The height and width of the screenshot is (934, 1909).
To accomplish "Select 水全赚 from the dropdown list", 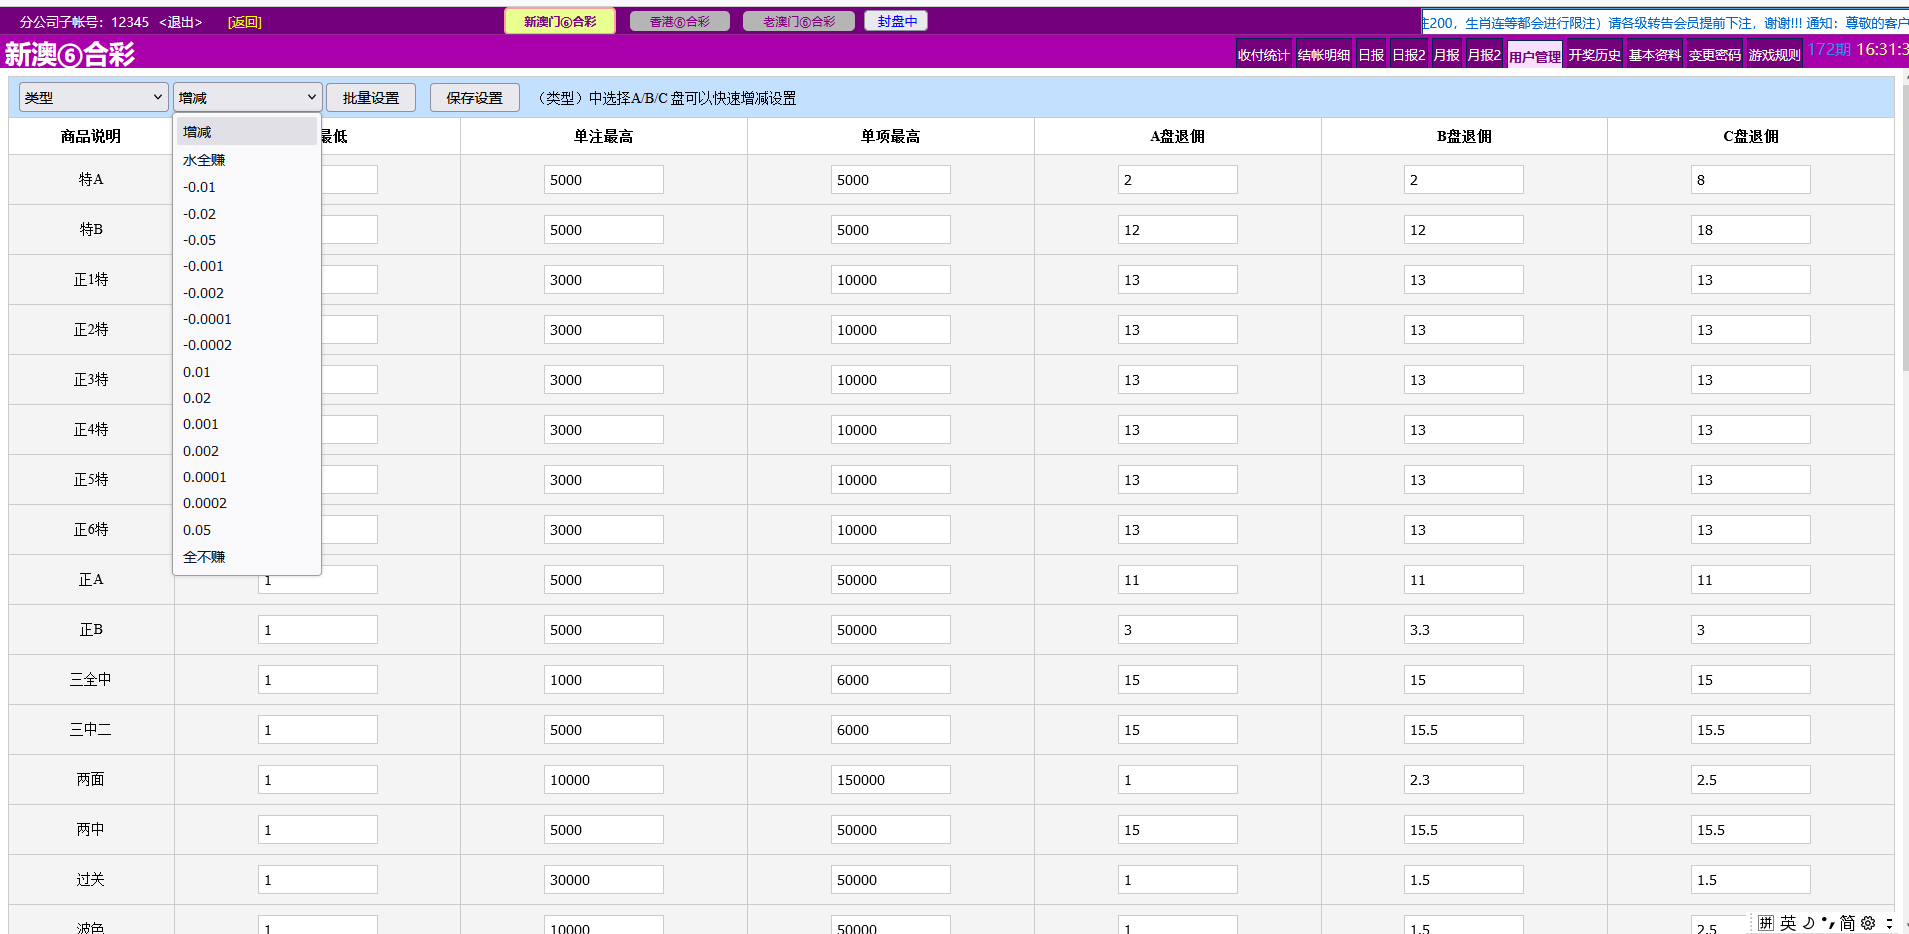I will (204, 160).
